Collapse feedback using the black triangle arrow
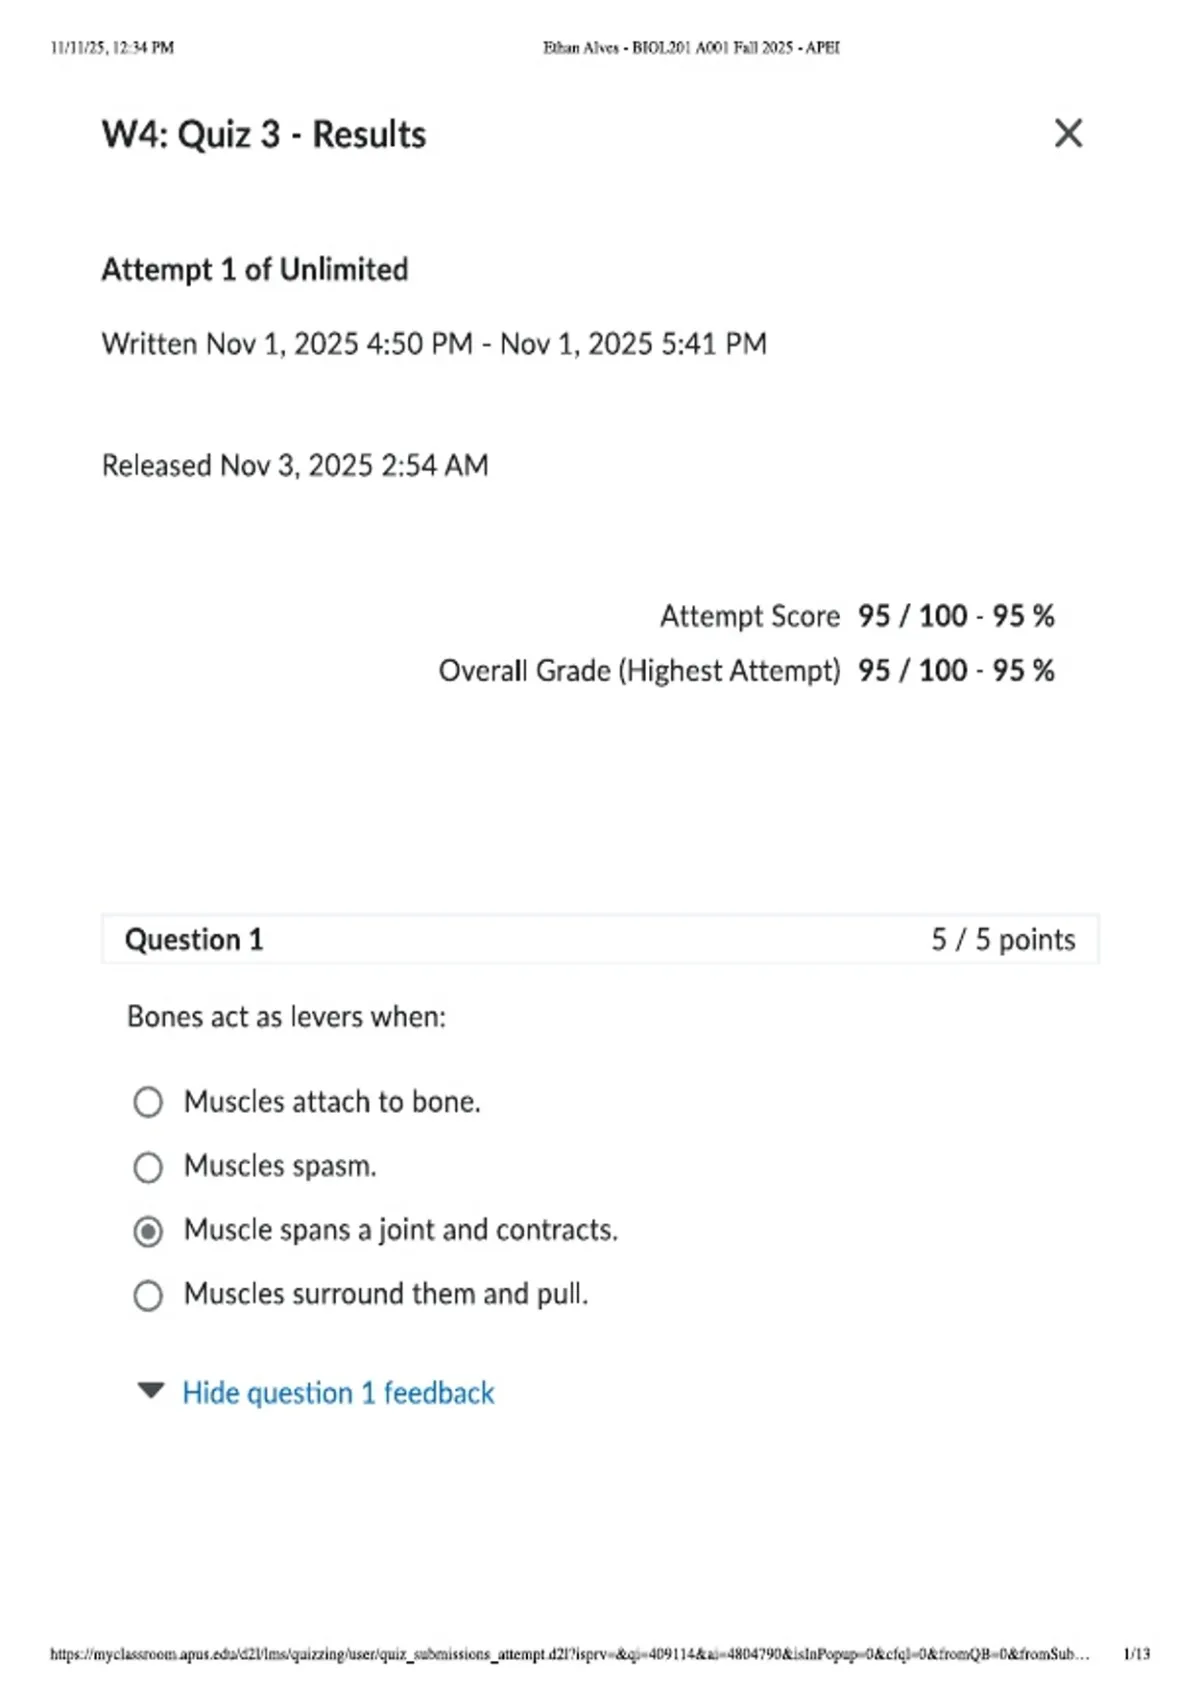The width and height of the screenshot is (1200, 1700). pyautogui.click(x=151, y=1390)
